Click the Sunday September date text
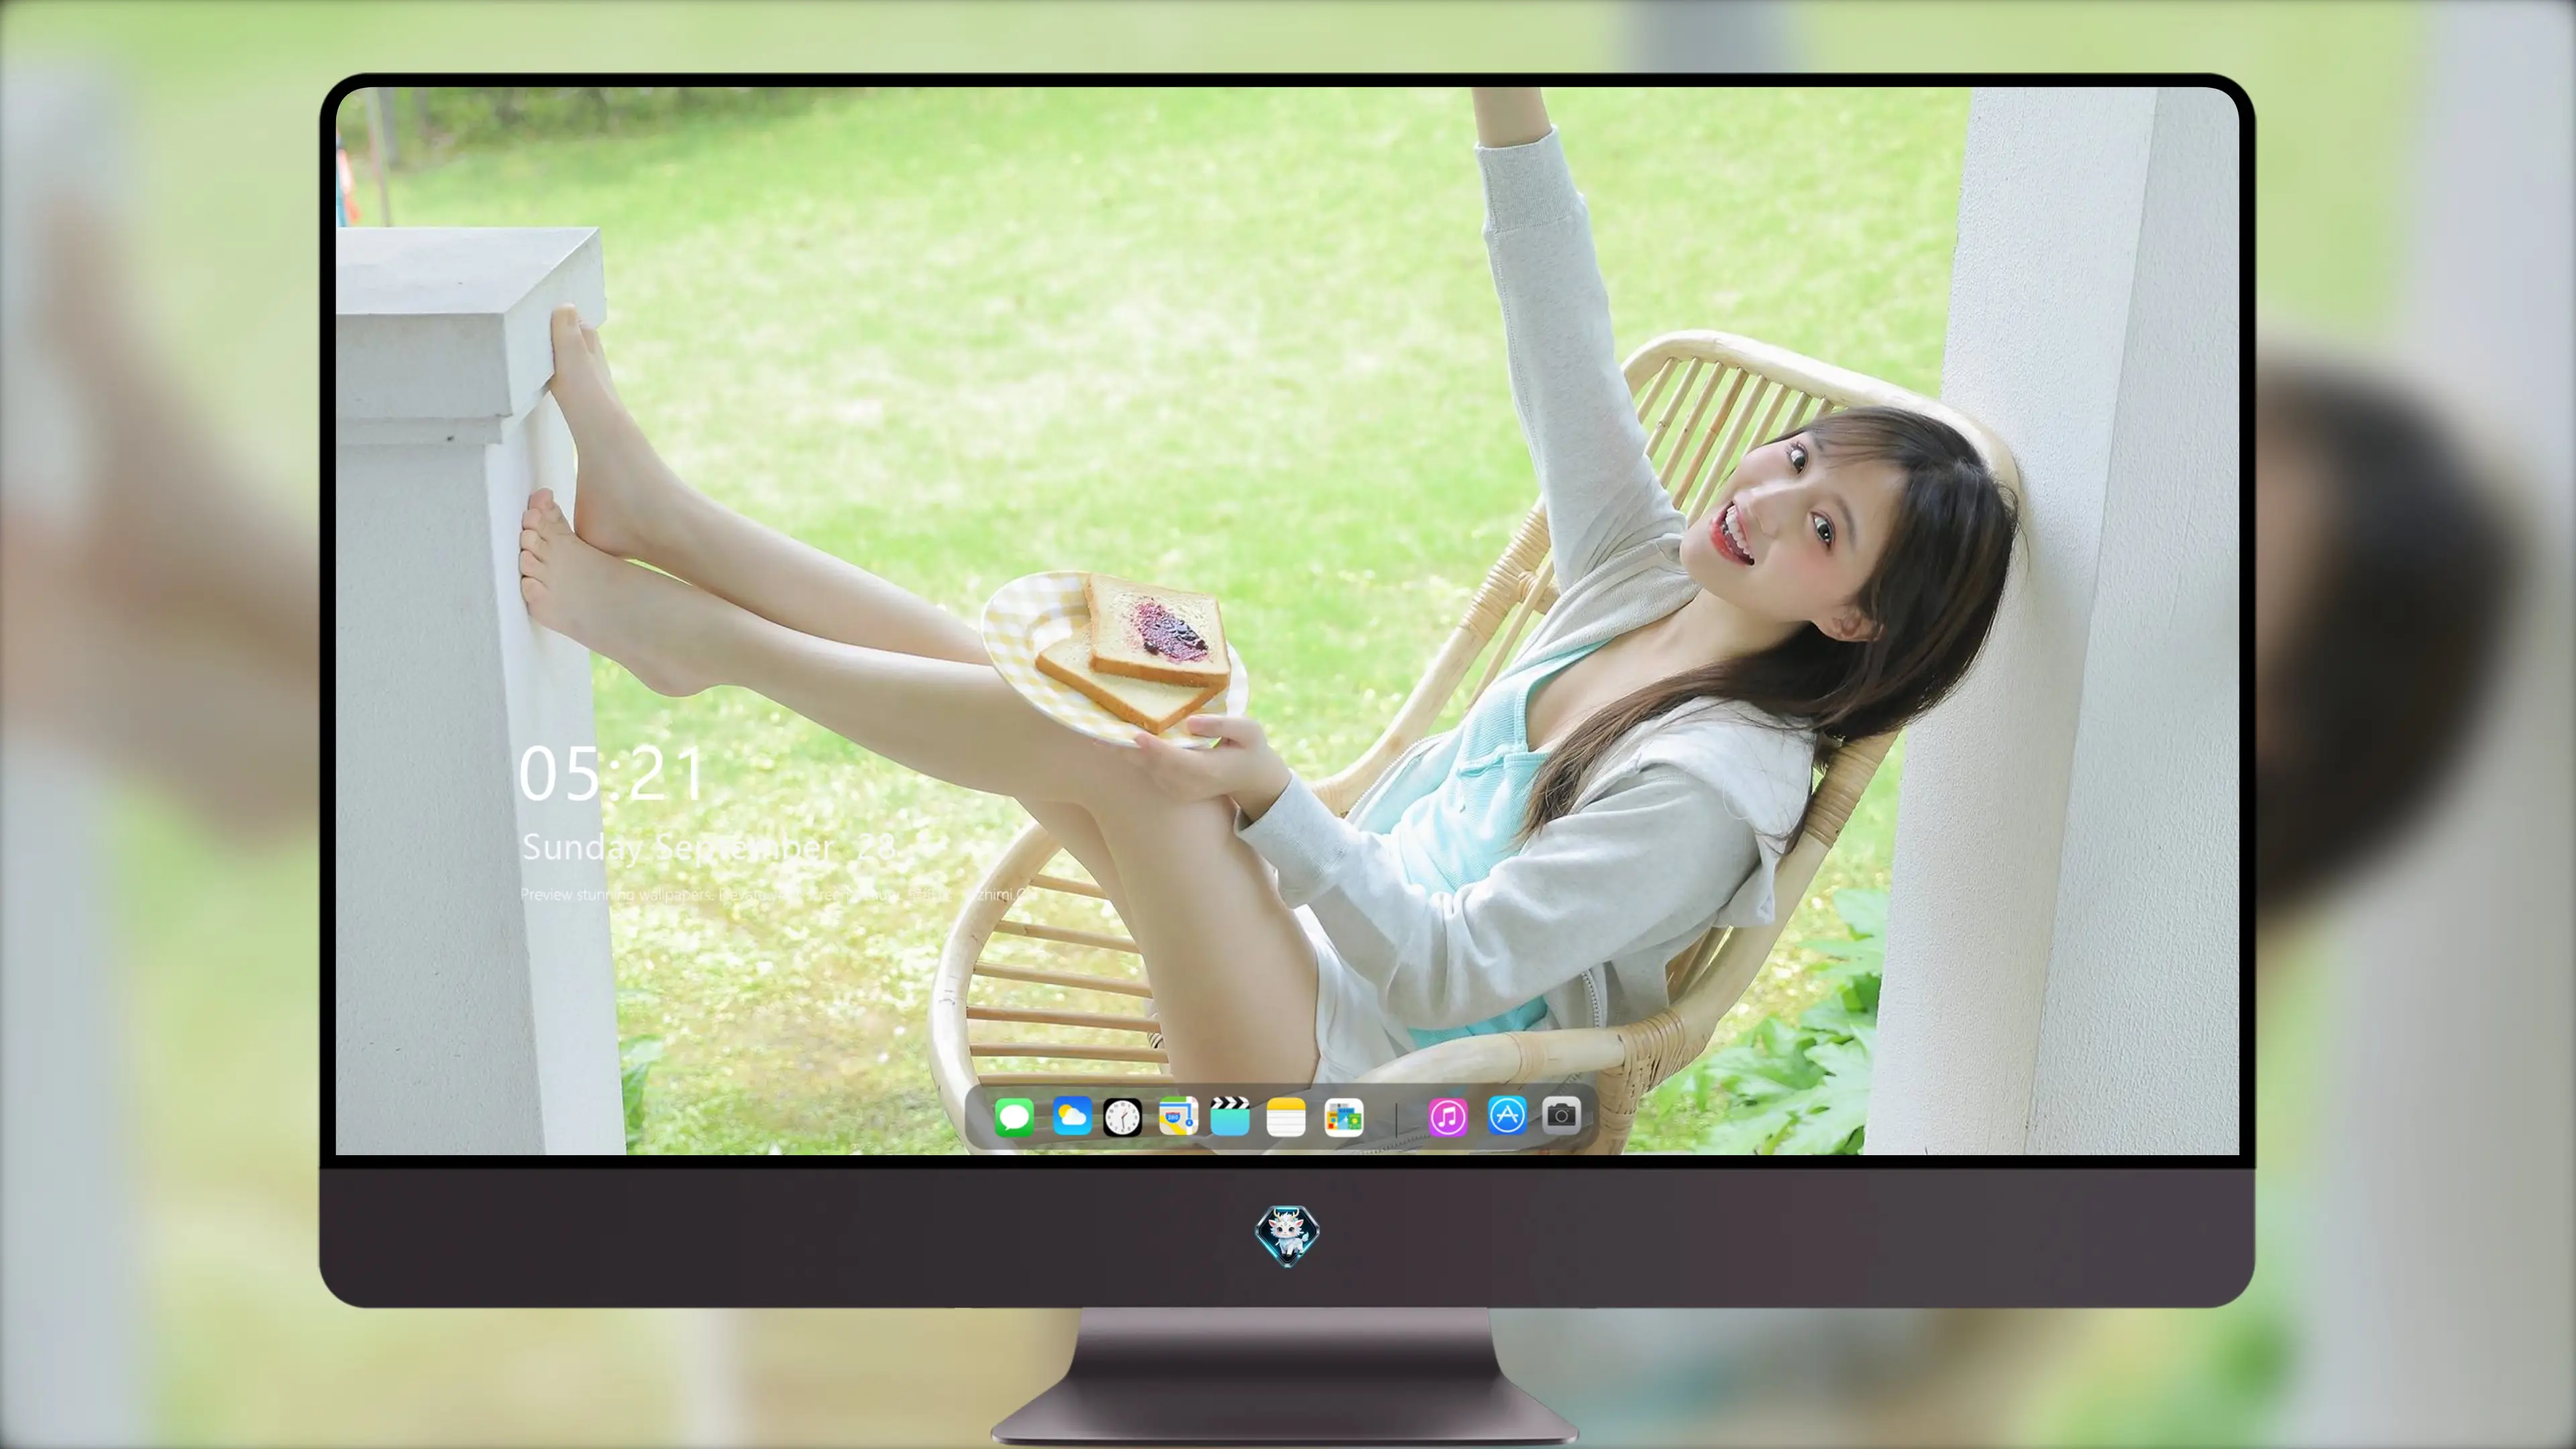 click(709, 848)
